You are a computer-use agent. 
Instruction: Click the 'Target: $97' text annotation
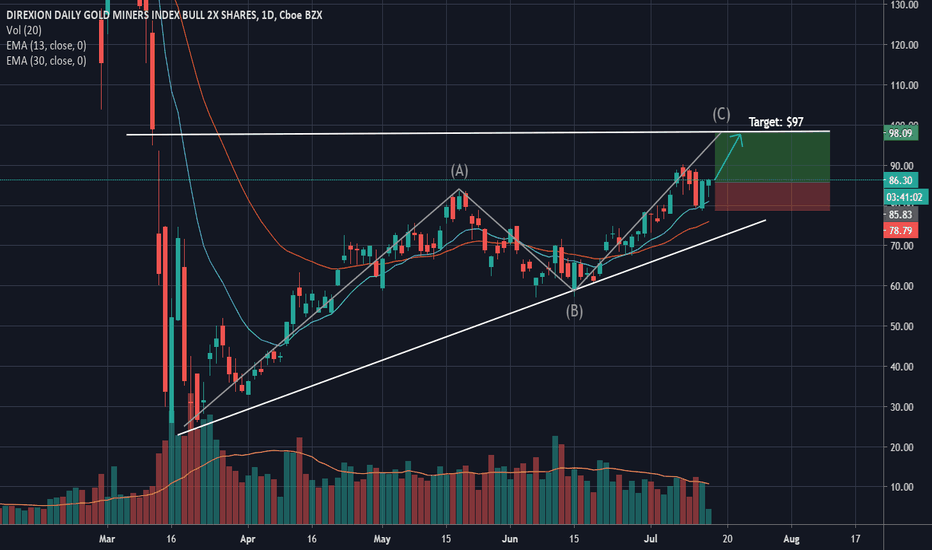click(776, 122)
